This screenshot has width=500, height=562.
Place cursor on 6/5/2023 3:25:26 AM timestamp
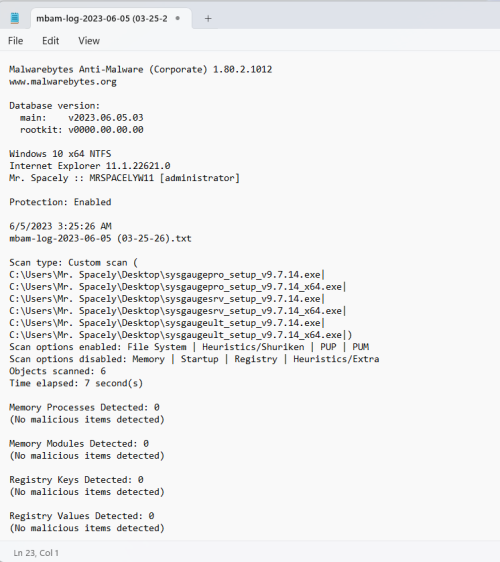pyautogui.click(x=60, y=226)
